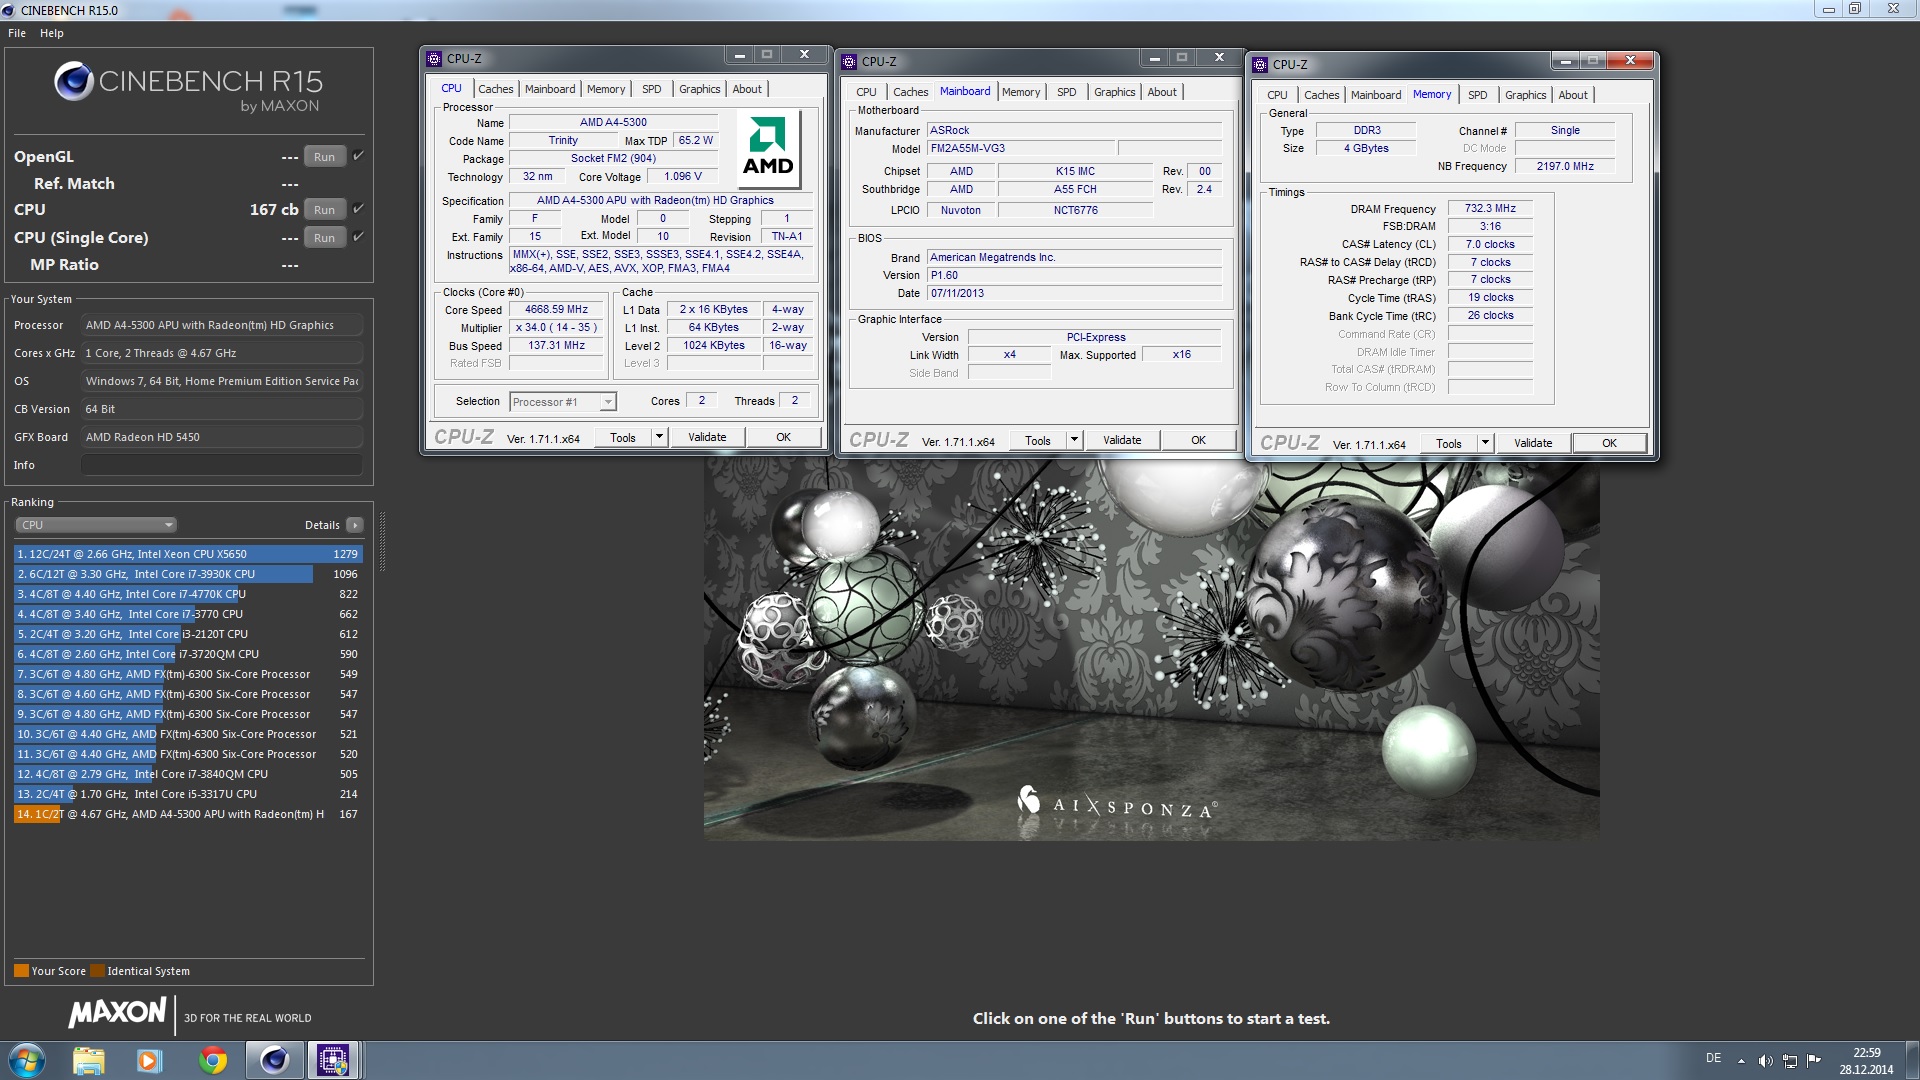Click AixSponza rendered scene image
Screen dimensions: 1920x1080
pos(1151,650)
